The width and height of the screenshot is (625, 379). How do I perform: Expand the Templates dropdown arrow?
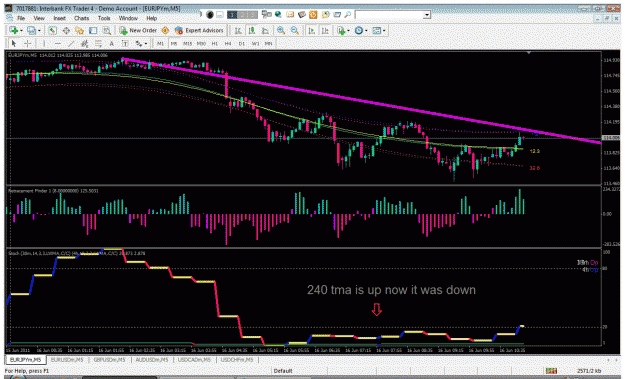(384, 31)
